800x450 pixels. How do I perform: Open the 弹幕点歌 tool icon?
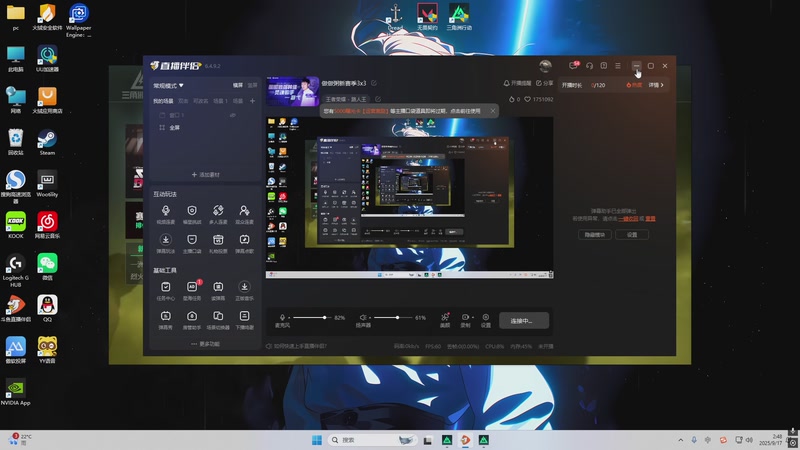244,239
